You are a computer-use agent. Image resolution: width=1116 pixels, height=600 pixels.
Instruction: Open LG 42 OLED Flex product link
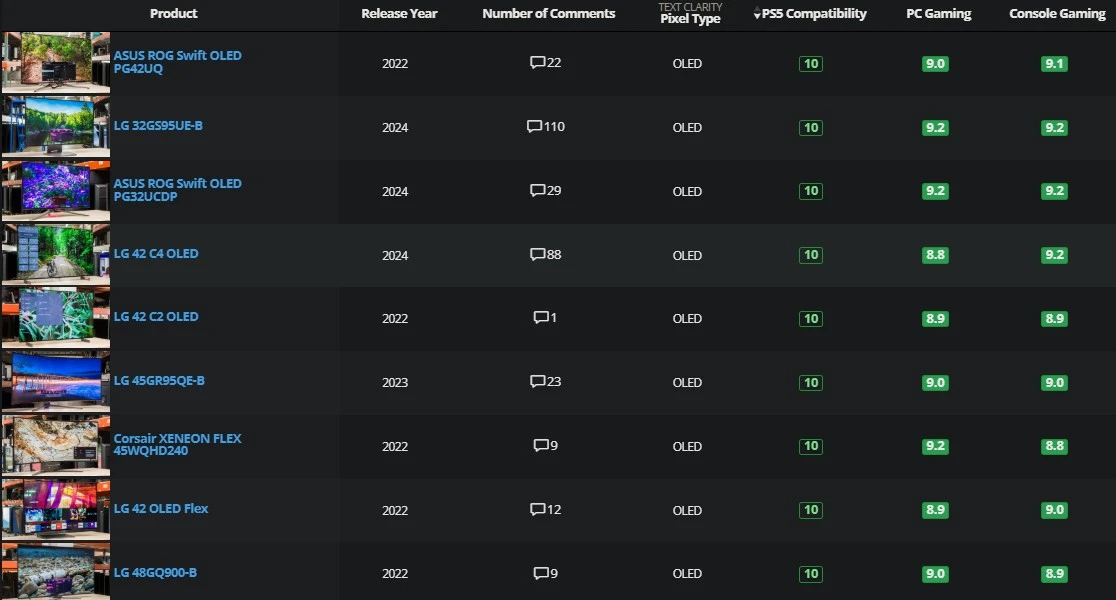(161, 508)
